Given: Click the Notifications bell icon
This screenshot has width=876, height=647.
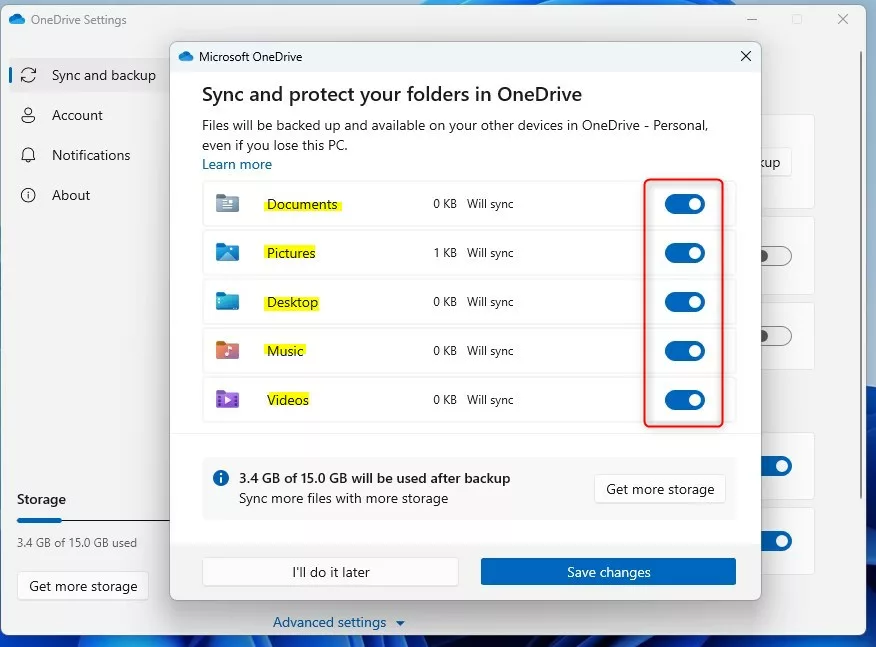Looking at the screenshot, I should (x=28, y=155).
